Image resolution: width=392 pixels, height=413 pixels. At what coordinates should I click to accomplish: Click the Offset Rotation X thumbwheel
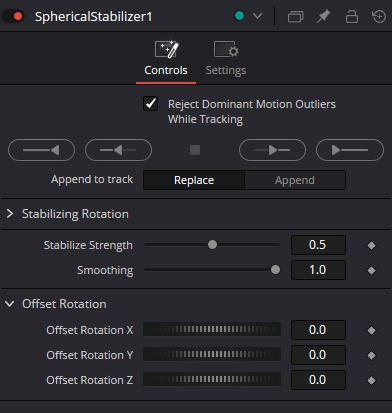[x=212, y=329]
